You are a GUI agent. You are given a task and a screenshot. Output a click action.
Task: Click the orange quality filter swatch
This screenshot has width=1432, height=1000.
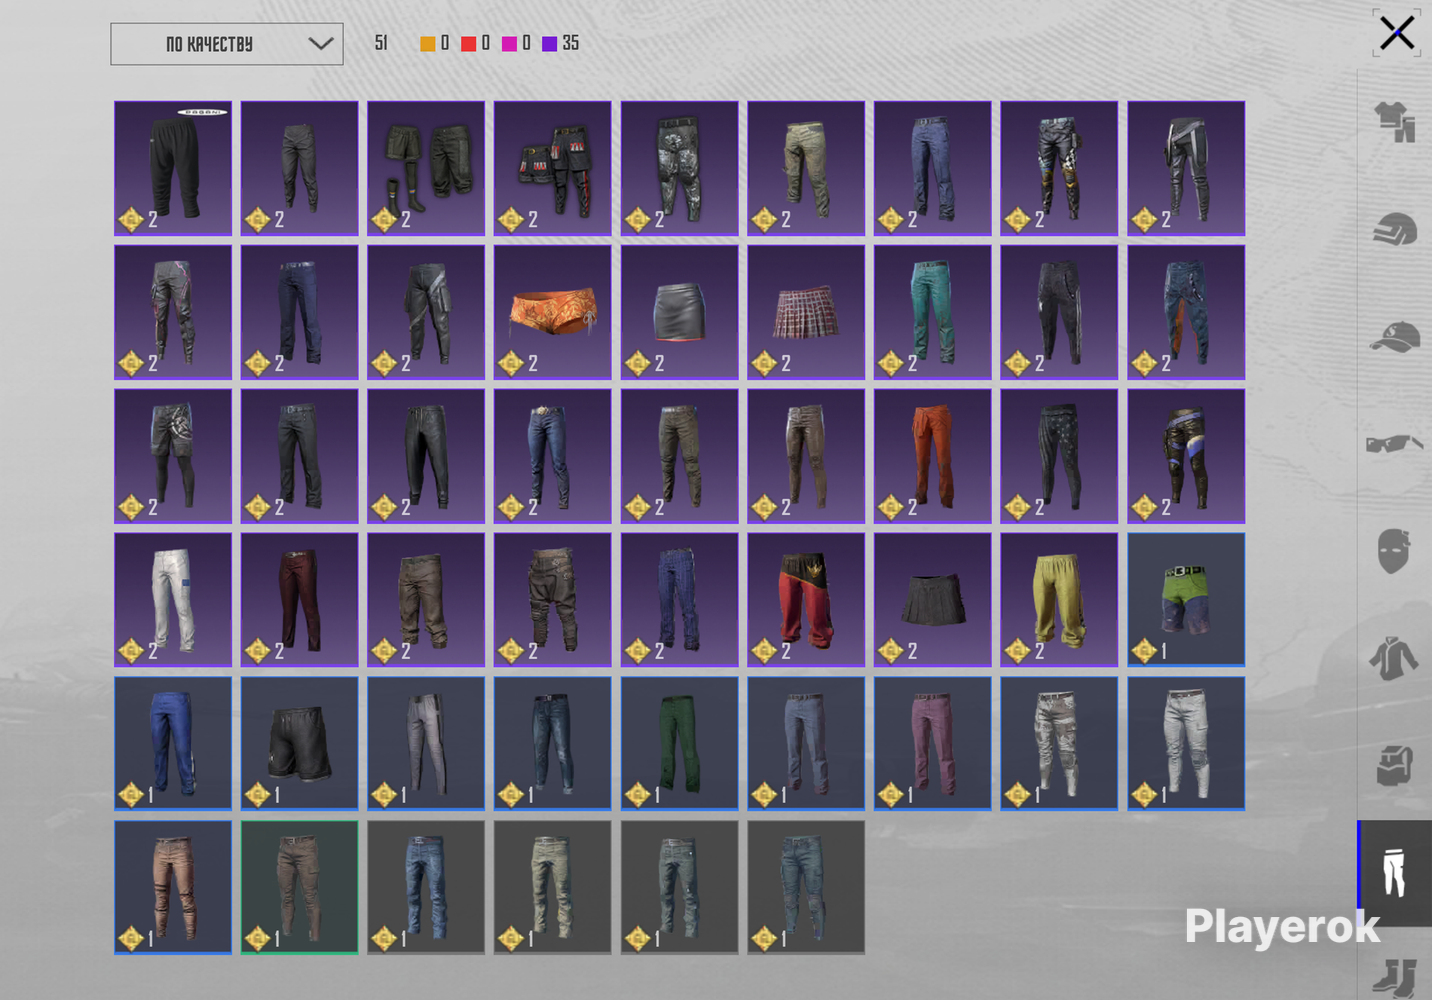428,43
